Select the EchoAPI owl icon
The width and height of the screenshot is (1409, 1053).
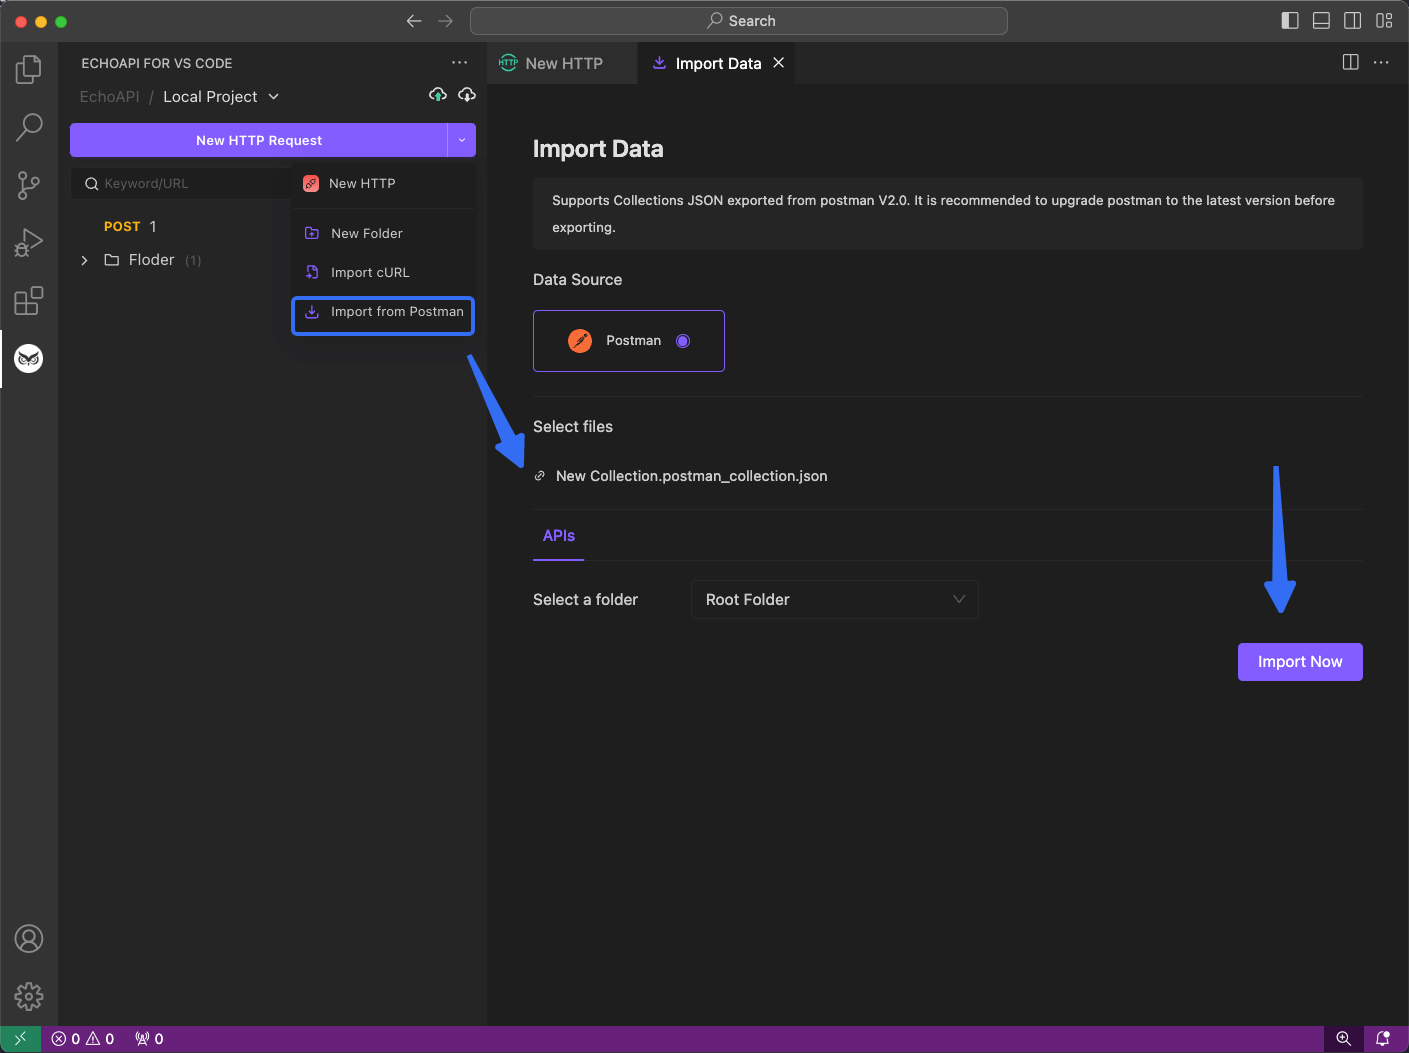29,358
